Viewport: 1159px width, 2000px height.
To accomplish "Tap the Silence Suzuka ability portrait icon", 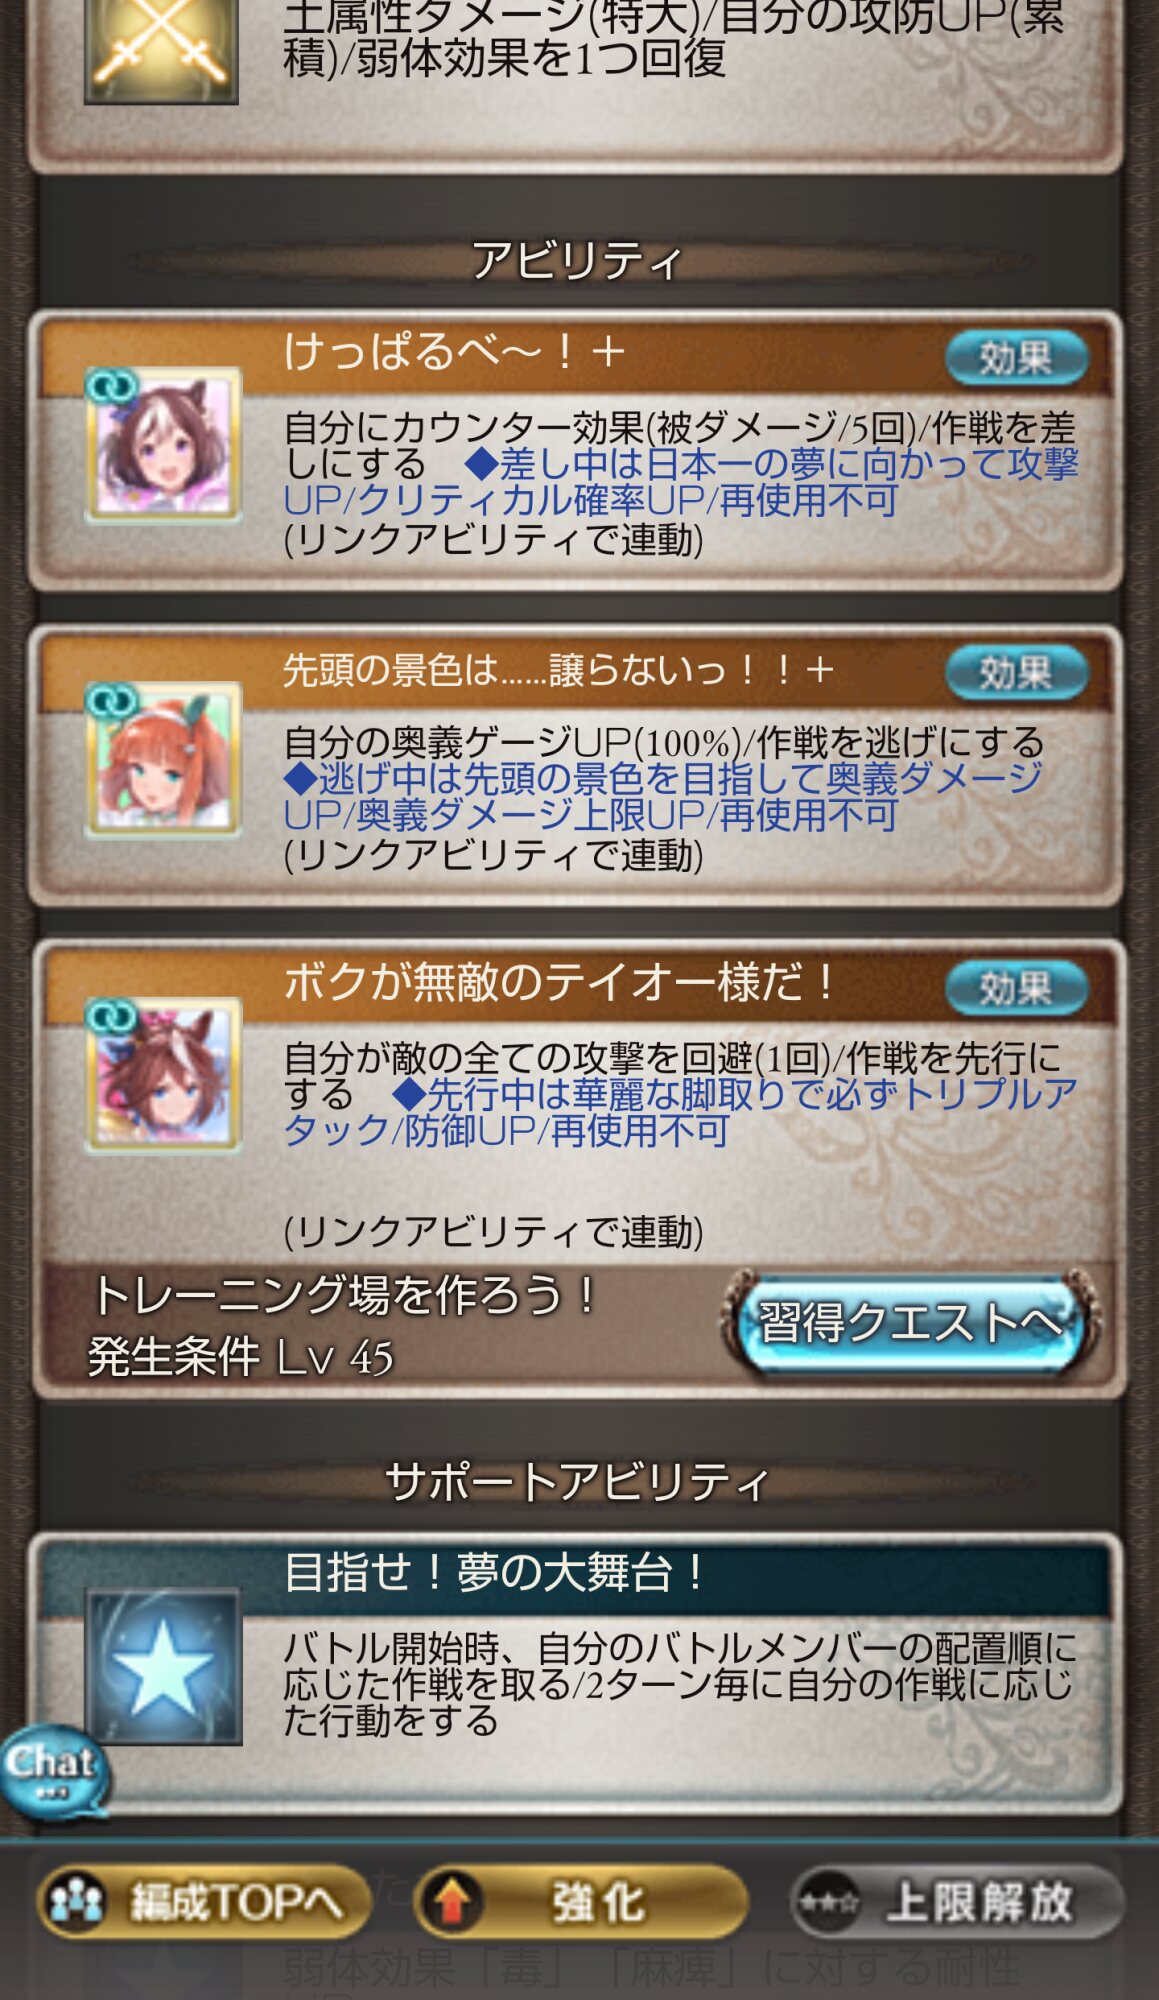I will click(163, 760).
